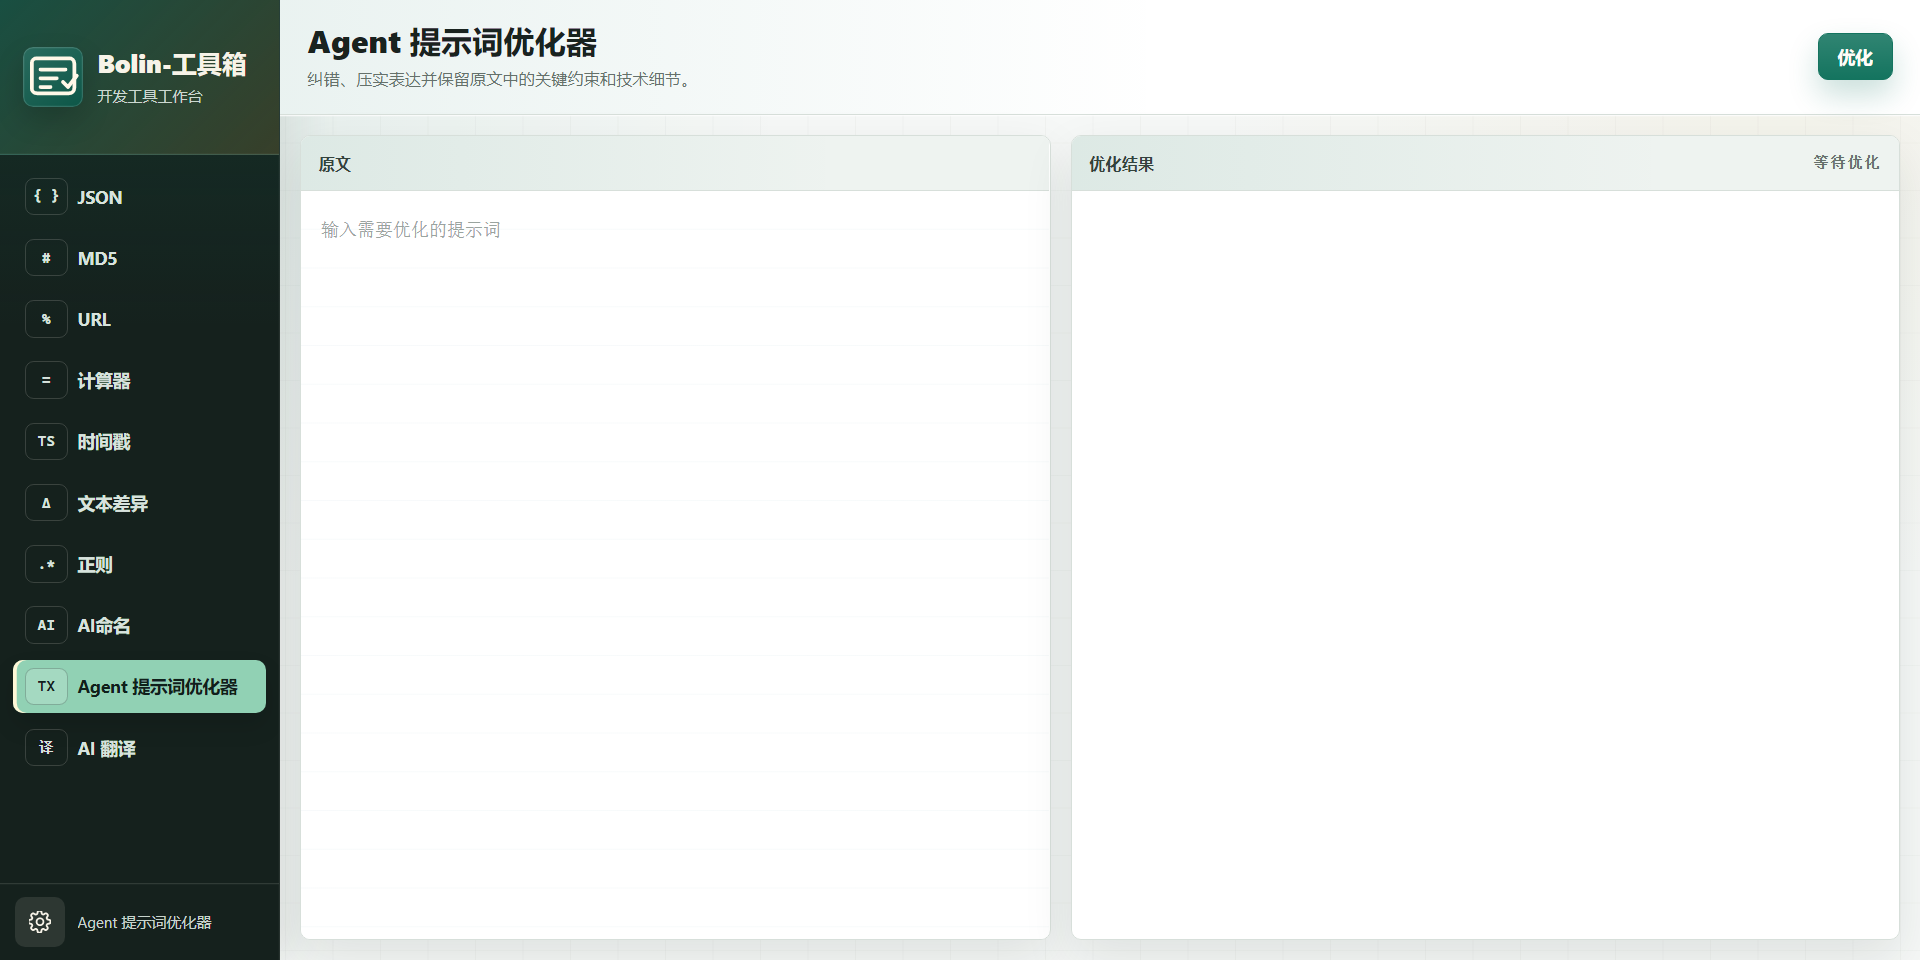Click the MD5 hash icon
1920x960 pixels.
click(x=46, y=258)
